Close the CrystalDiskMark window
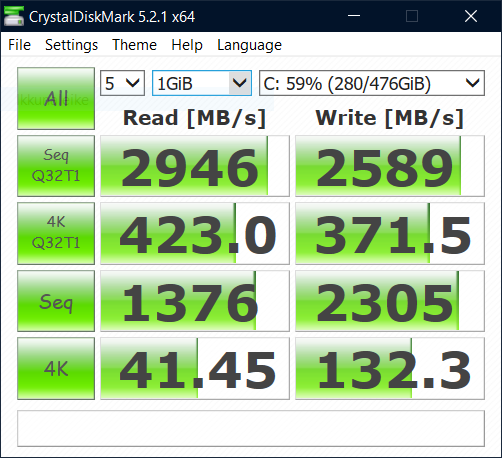The height and width of the screenshot is (458, 502). [x=471, y=16]
